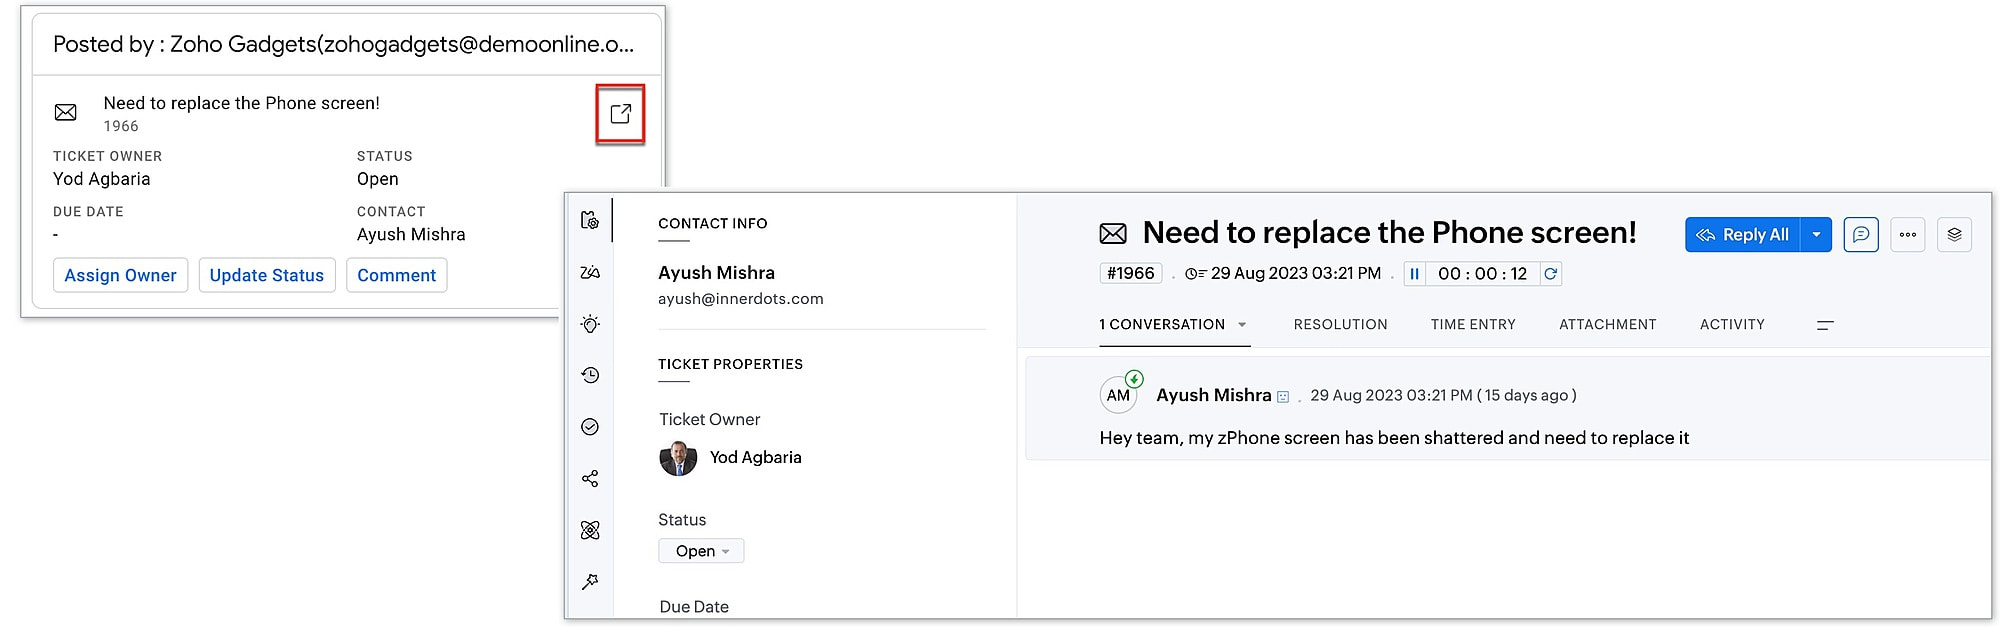Click the ticket properties sidebar icon
2000x627 pixels.
590,220
